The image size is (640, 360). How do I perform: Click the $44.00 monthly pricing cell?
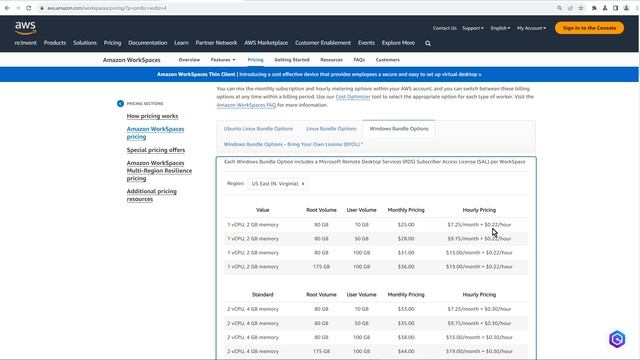tap(406, 351)
